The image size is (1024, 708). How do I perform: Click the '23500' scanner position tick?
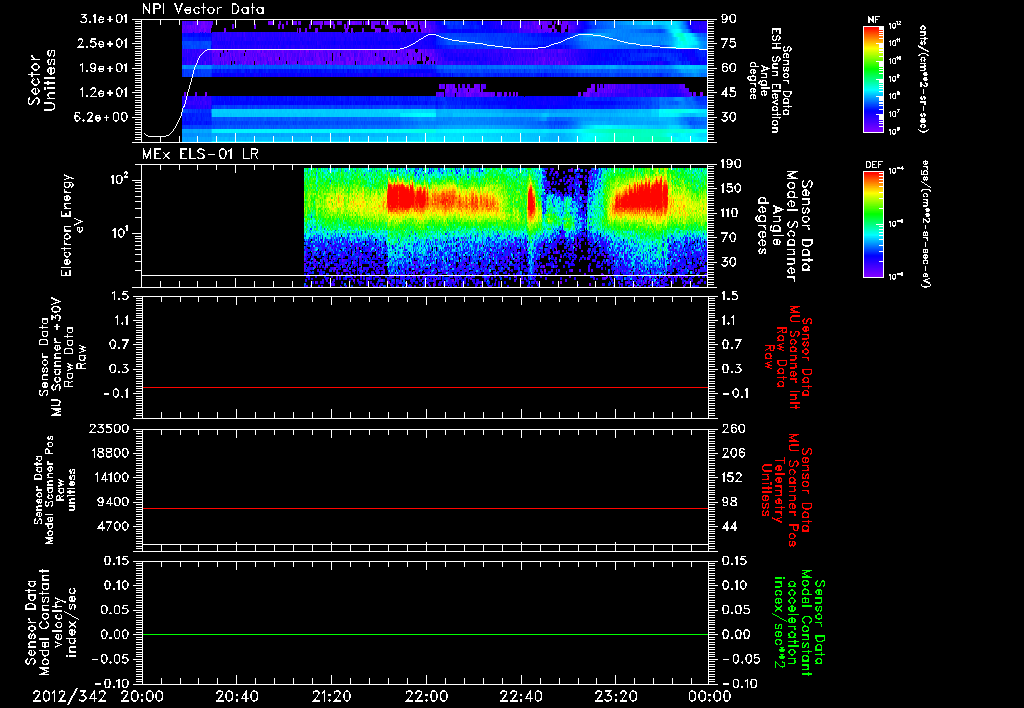point(109,429)
